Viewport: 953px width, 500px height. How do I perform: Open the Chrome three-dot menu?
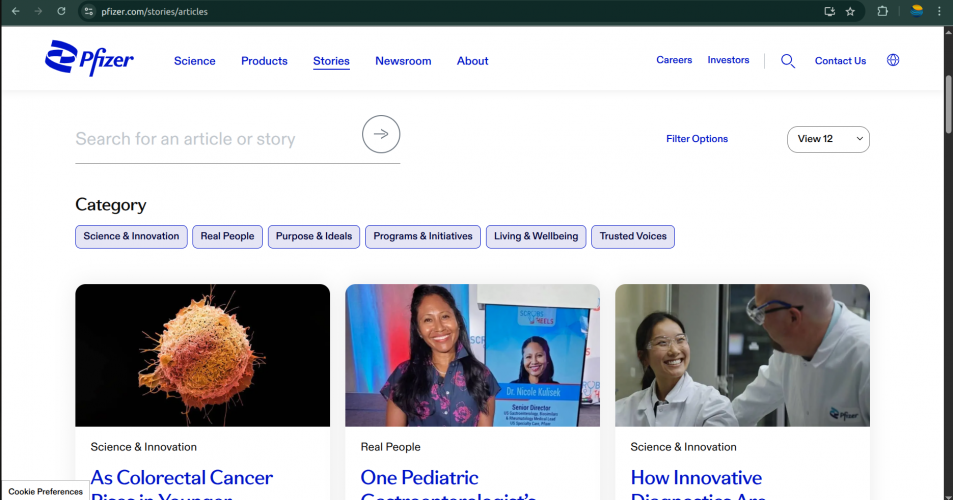pos(939,11)
